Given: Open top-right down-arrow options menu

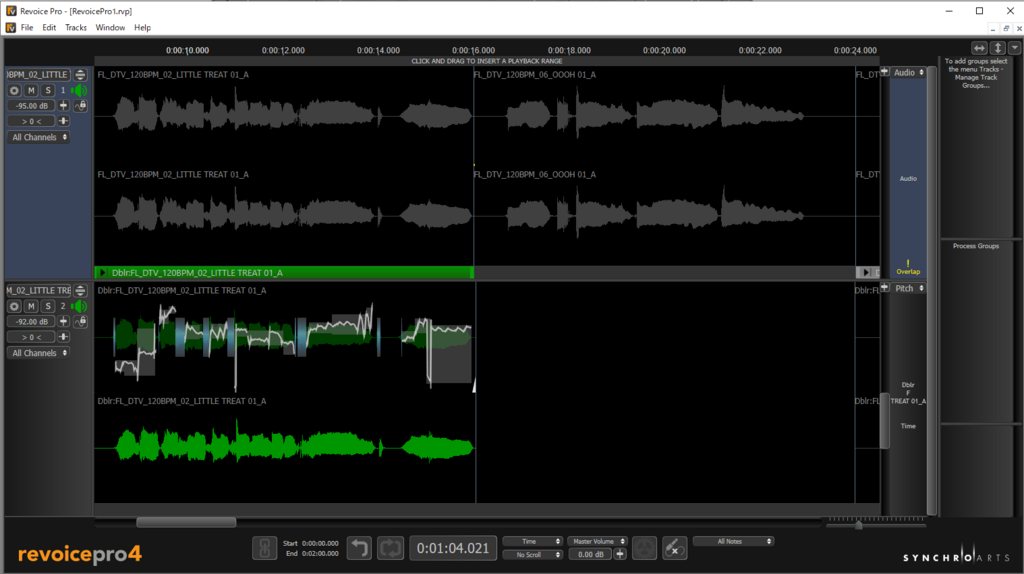Looking at the screenshot, I should [1014, 48].
